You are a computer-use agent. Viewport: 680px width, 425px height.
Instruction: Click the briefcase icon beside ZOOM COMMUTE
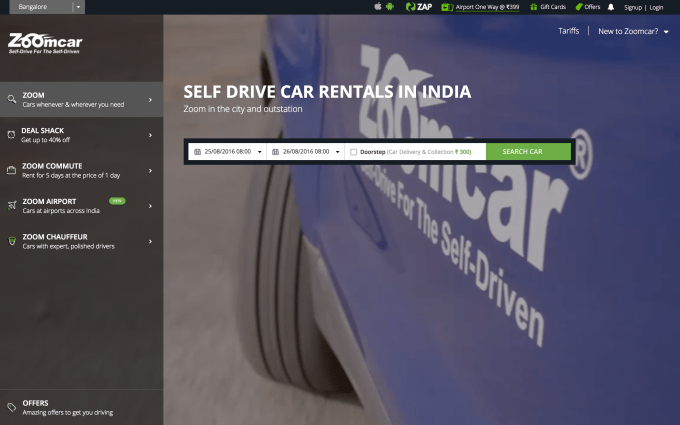tap(11, 170)
